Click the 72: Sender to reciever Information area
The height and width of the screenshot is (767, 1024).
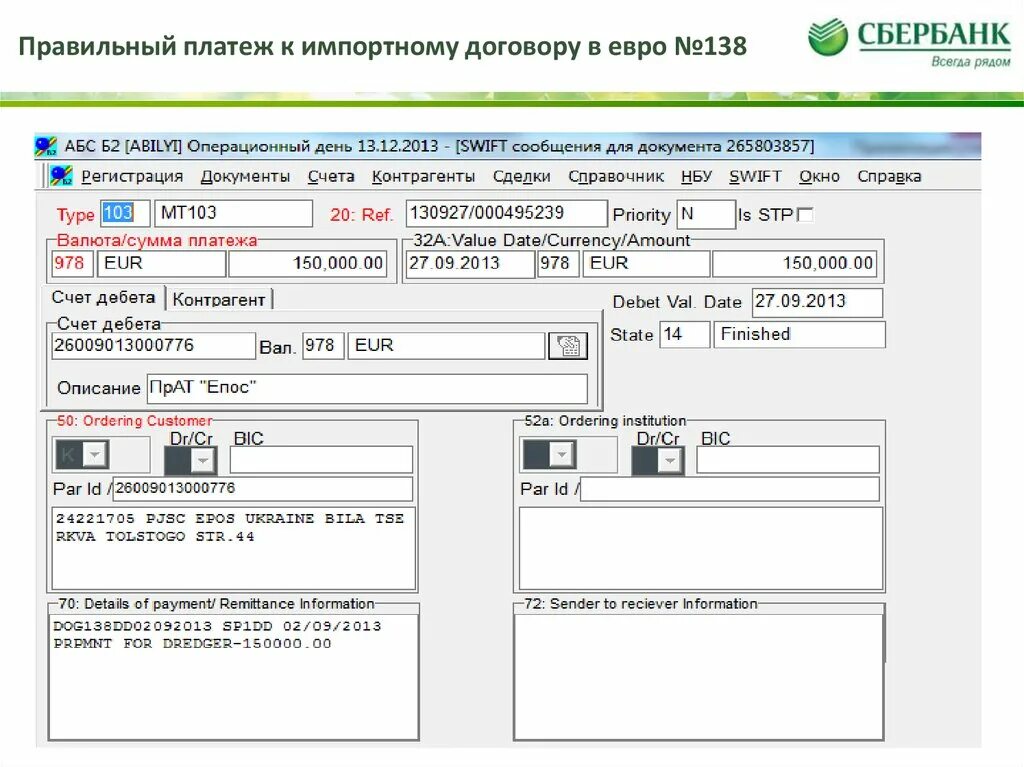pos(699,677)
